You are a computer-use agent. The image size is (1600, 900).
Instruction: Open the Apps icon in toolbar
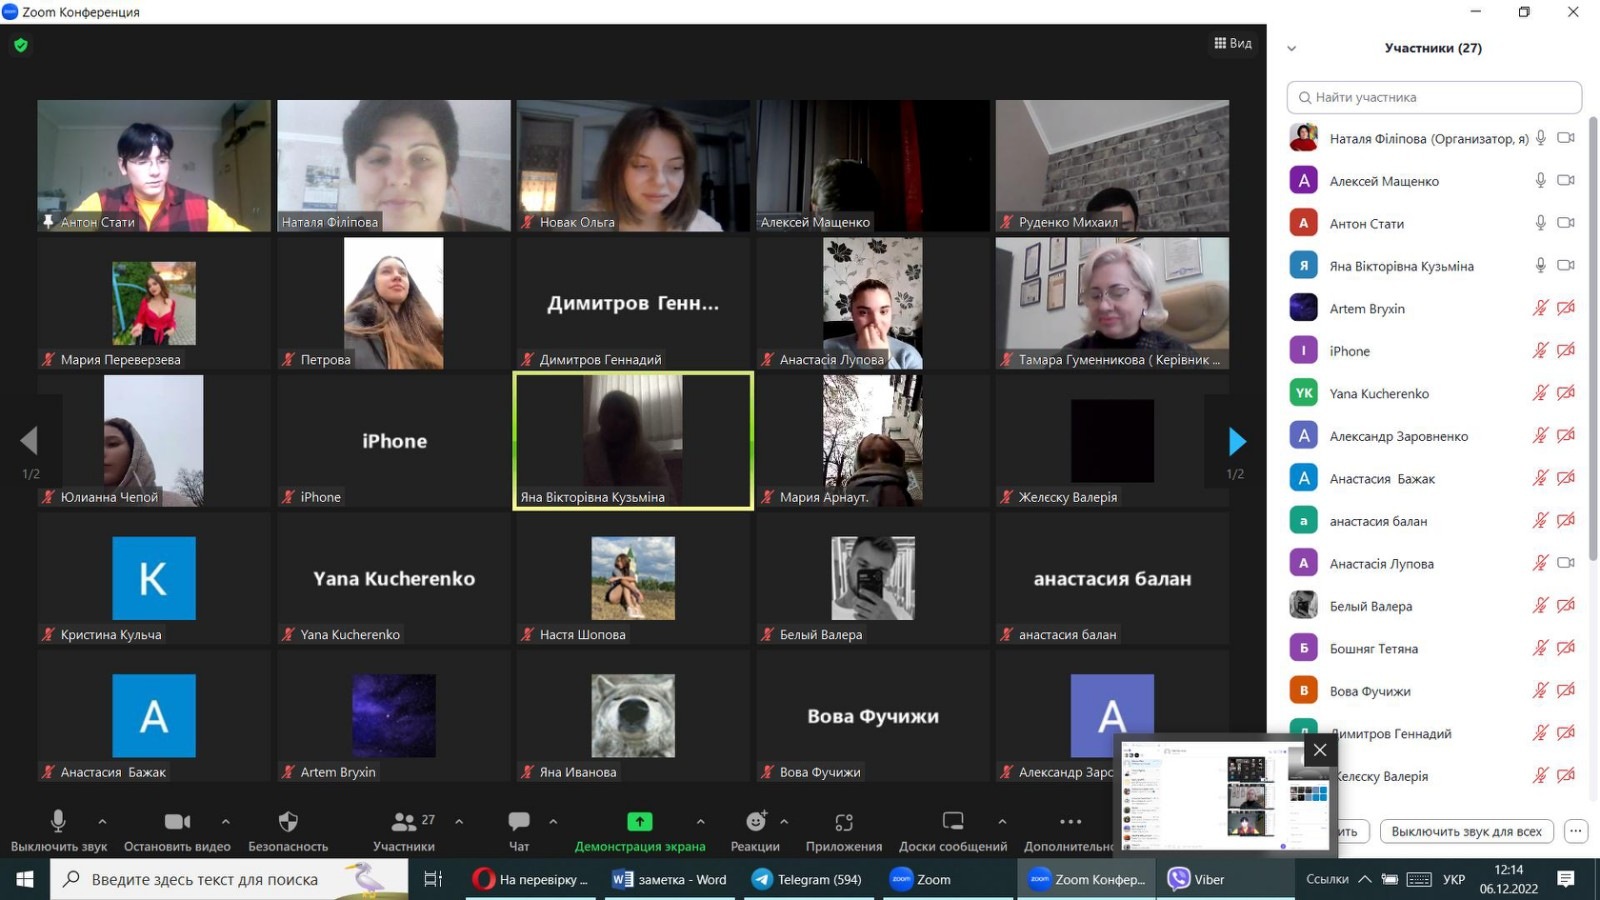pyautogui.click(x=843, y=822)
